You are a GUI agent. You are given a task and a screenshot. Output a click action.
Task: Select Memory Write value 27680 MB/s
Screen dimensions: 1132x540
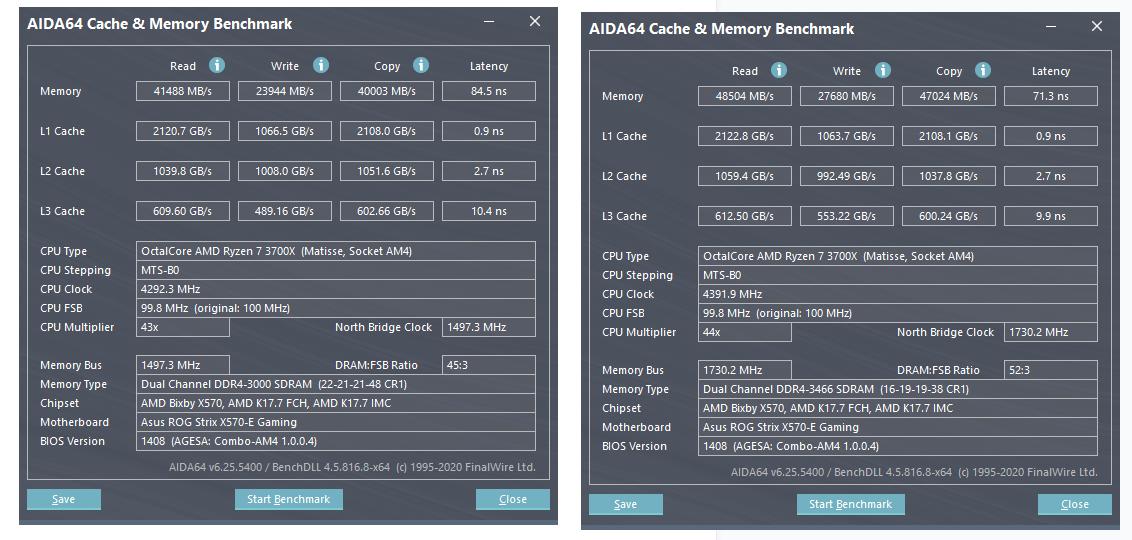point(847,96)
